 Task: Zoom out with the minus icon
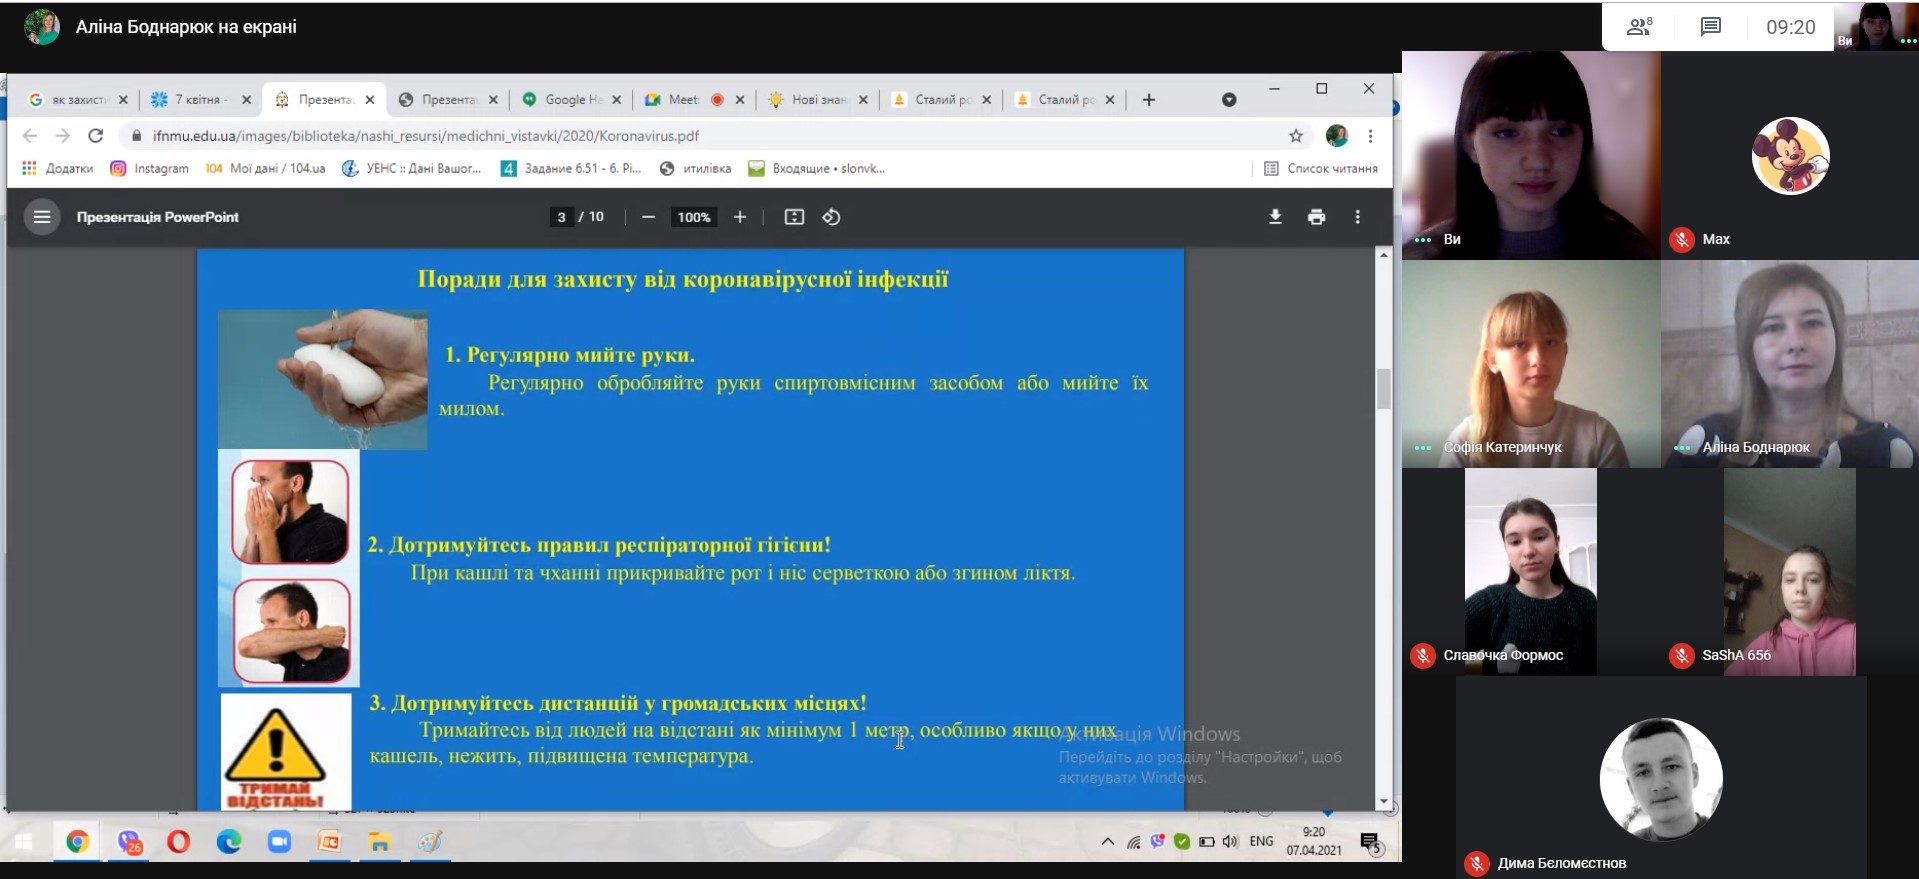[x=648, y=217]
